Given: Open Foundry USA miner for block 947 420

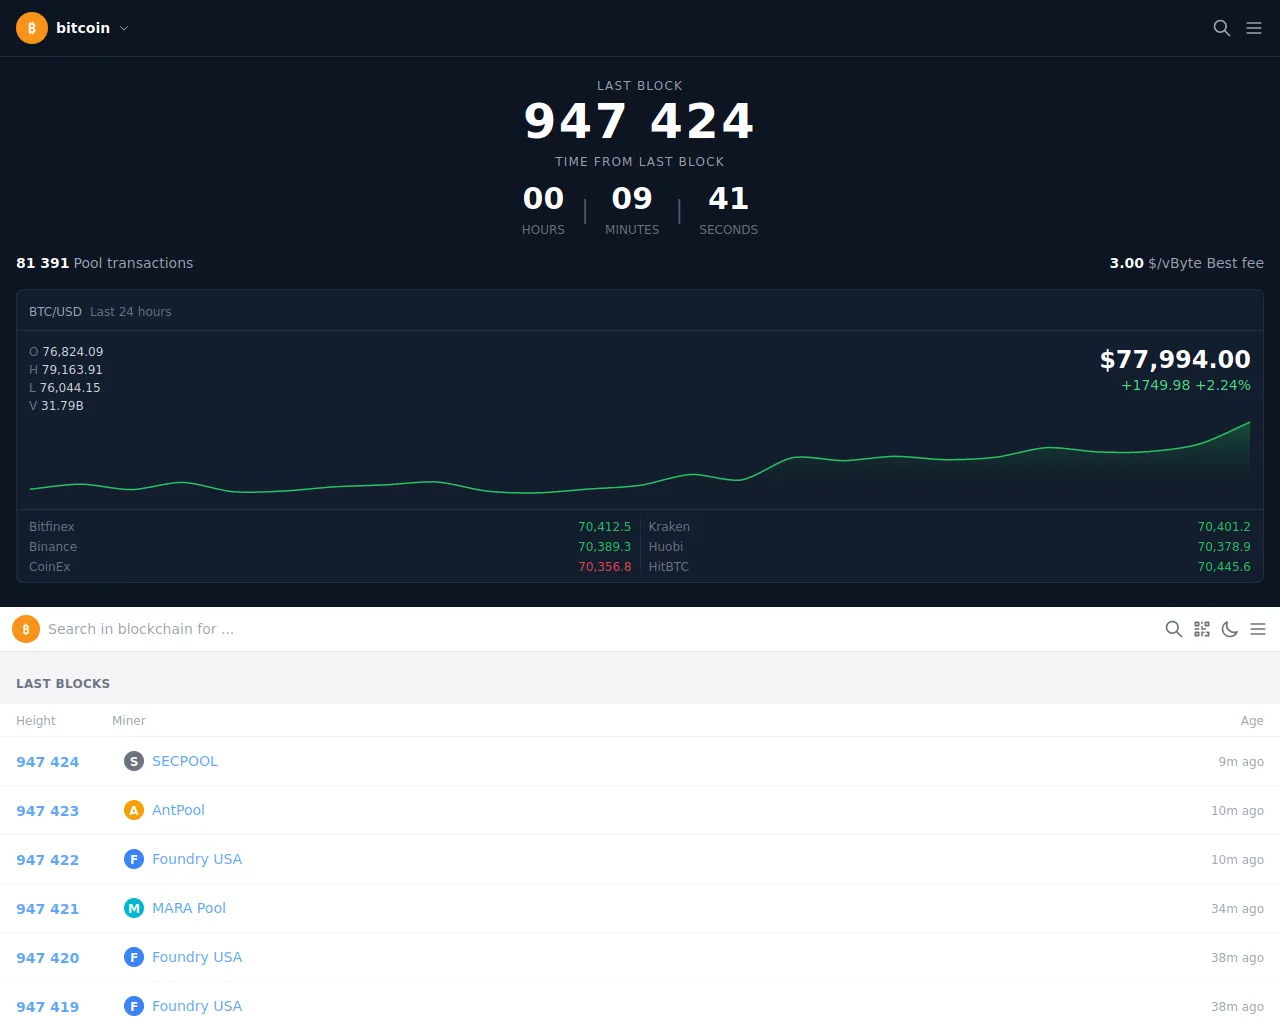Looking at the screenshot, I should [x=197, y=957].
